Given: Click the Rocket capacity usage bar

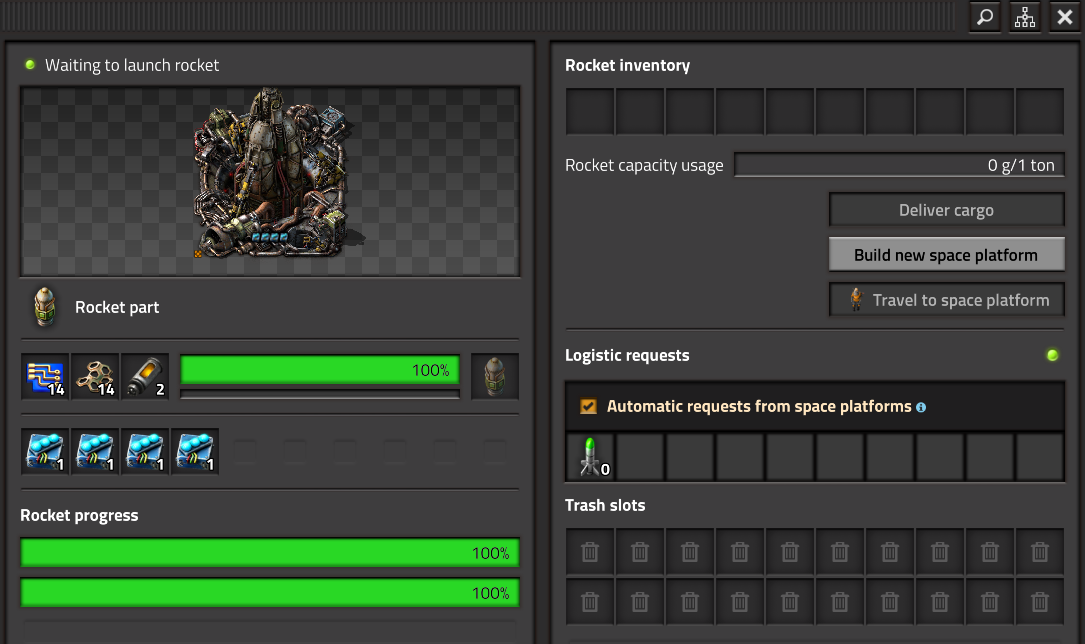Looking at the screenshot, I should (899, 165).
